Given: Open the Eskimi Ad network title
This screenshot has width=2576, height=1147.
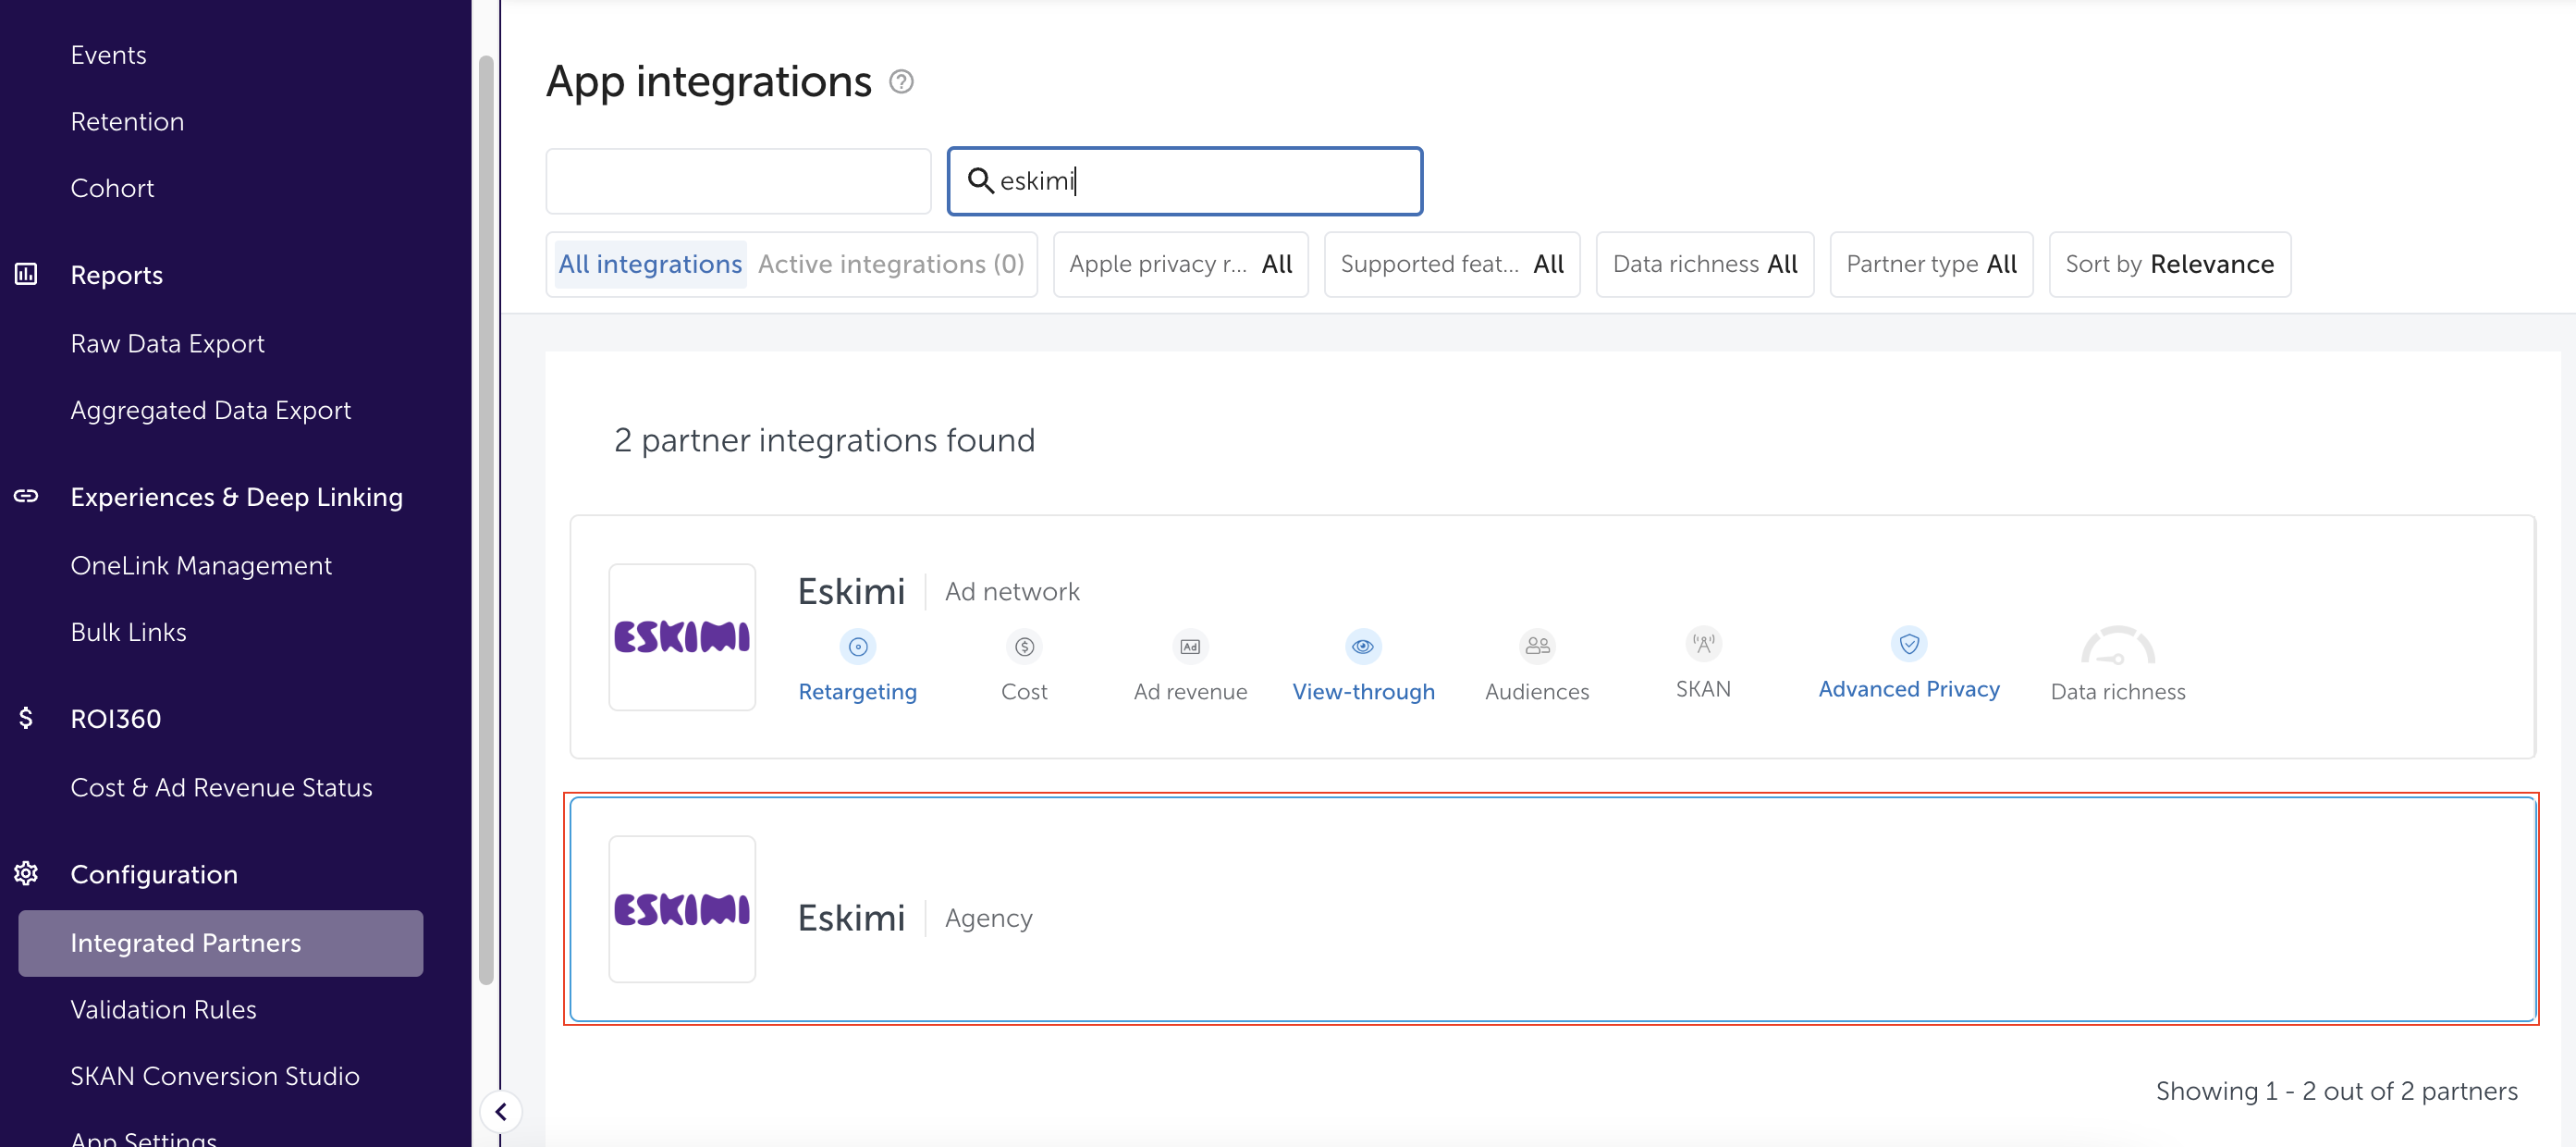Looking at the screenshot, I should [851, 592].
